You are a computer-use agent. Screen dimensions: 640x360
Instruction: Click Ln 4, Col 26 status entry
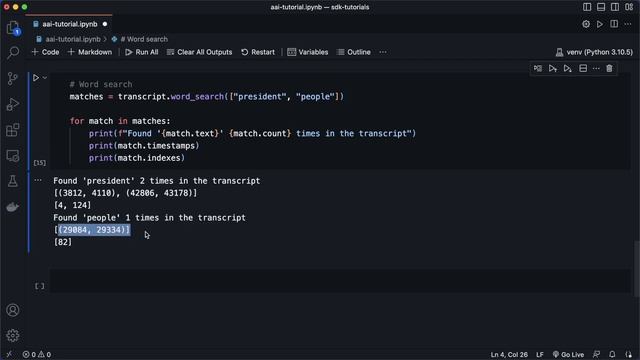point(509,354)
